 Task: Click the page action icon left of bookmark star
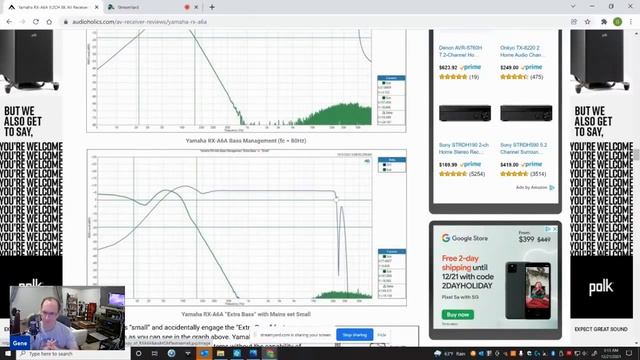574,22
